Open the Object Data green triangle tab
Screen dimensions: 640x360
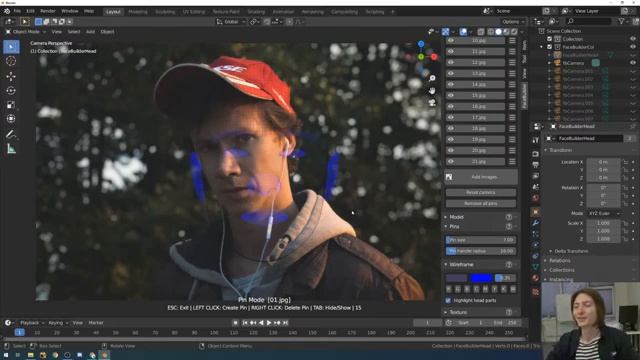tap(536, 267)
